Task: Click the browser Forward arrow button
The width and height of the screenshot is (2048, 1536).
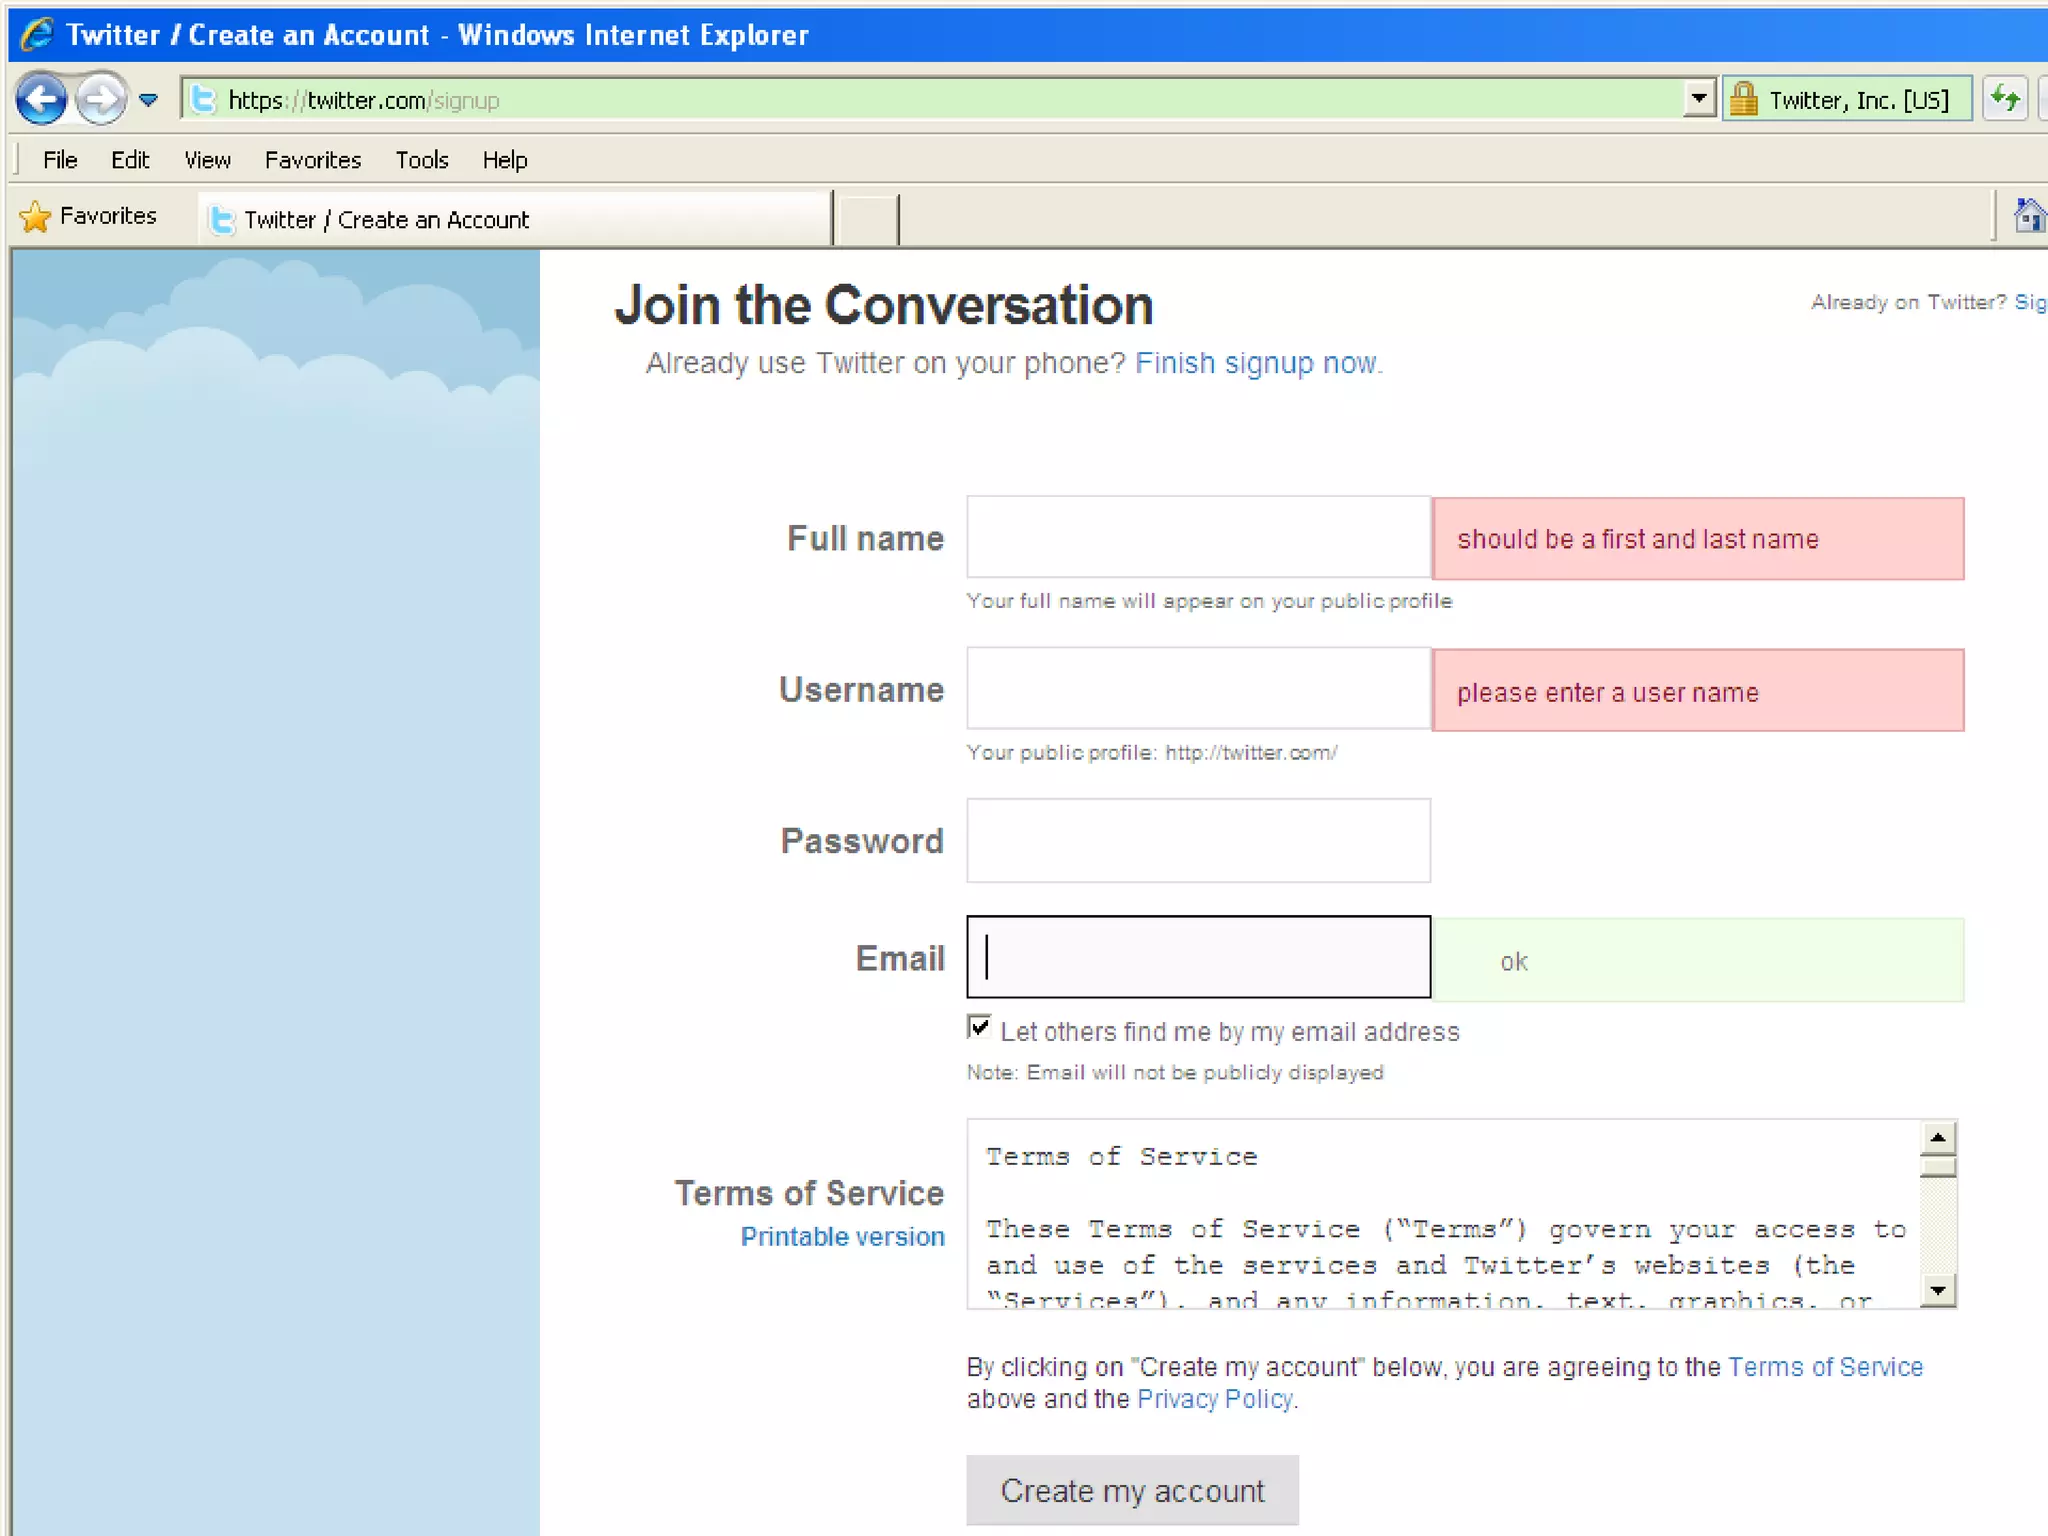Action: click(x=101, y=99)
